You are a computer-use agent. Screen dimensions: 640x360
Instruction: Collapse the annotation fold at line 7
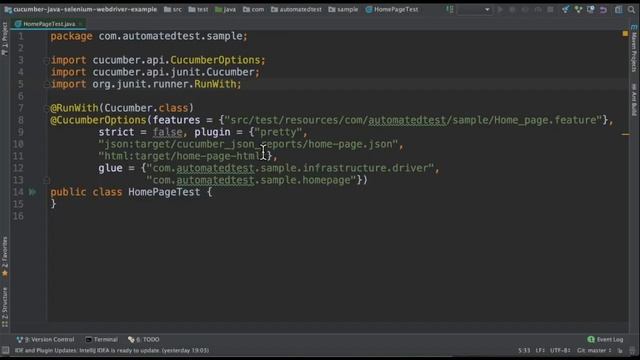[x=46, y=108]
